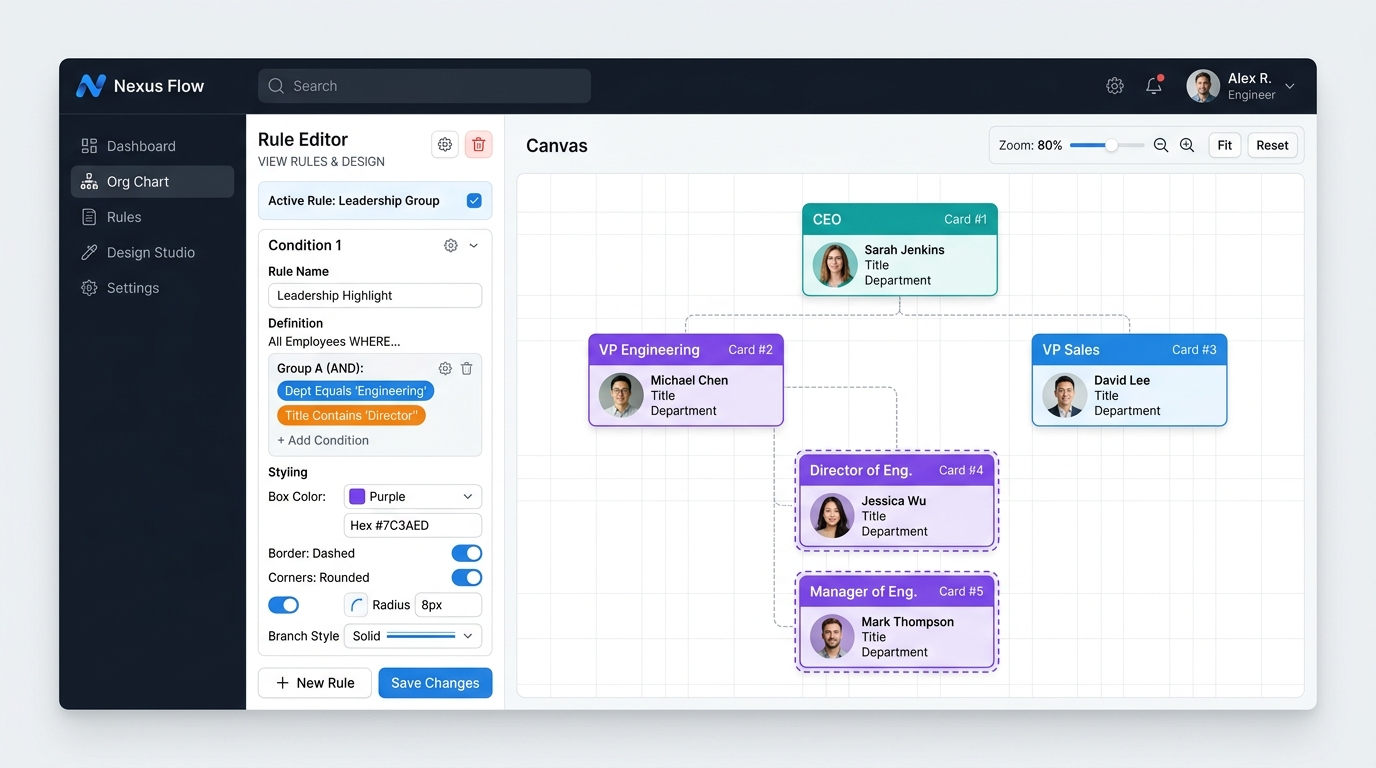Select the Director of Eng. card header
The width and height of the screenshot is (1376, 768).
[897, 470]
